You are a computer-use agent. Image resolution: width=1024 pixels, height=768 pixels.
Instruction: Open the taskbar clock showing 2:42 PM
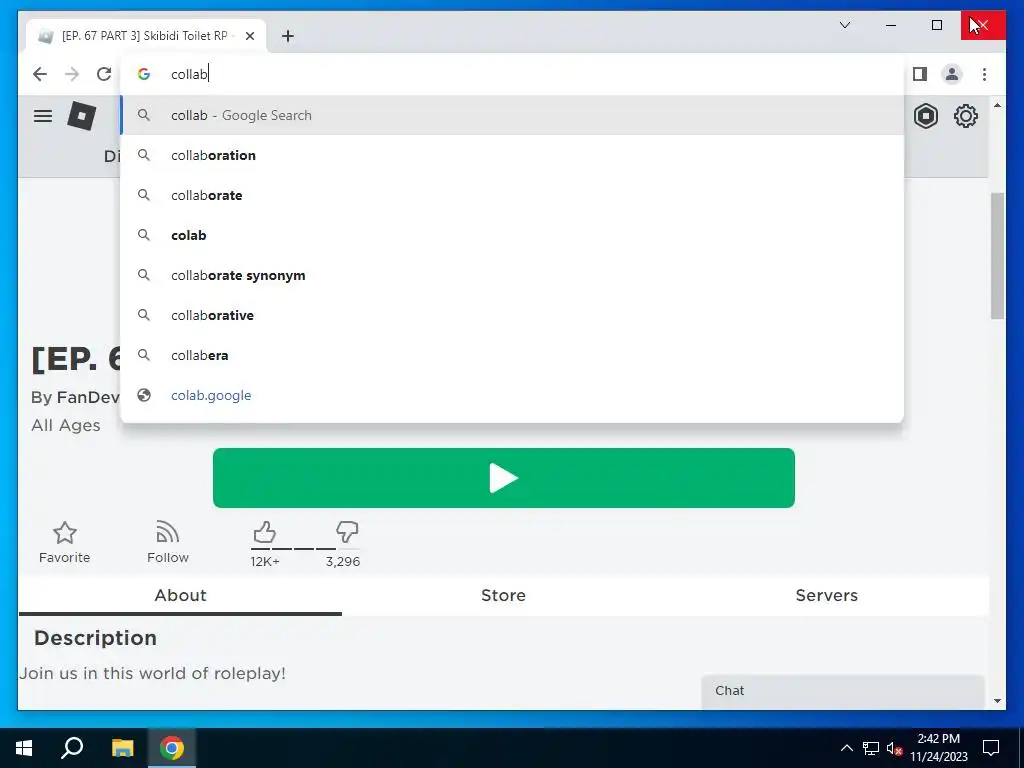point(938,748)
